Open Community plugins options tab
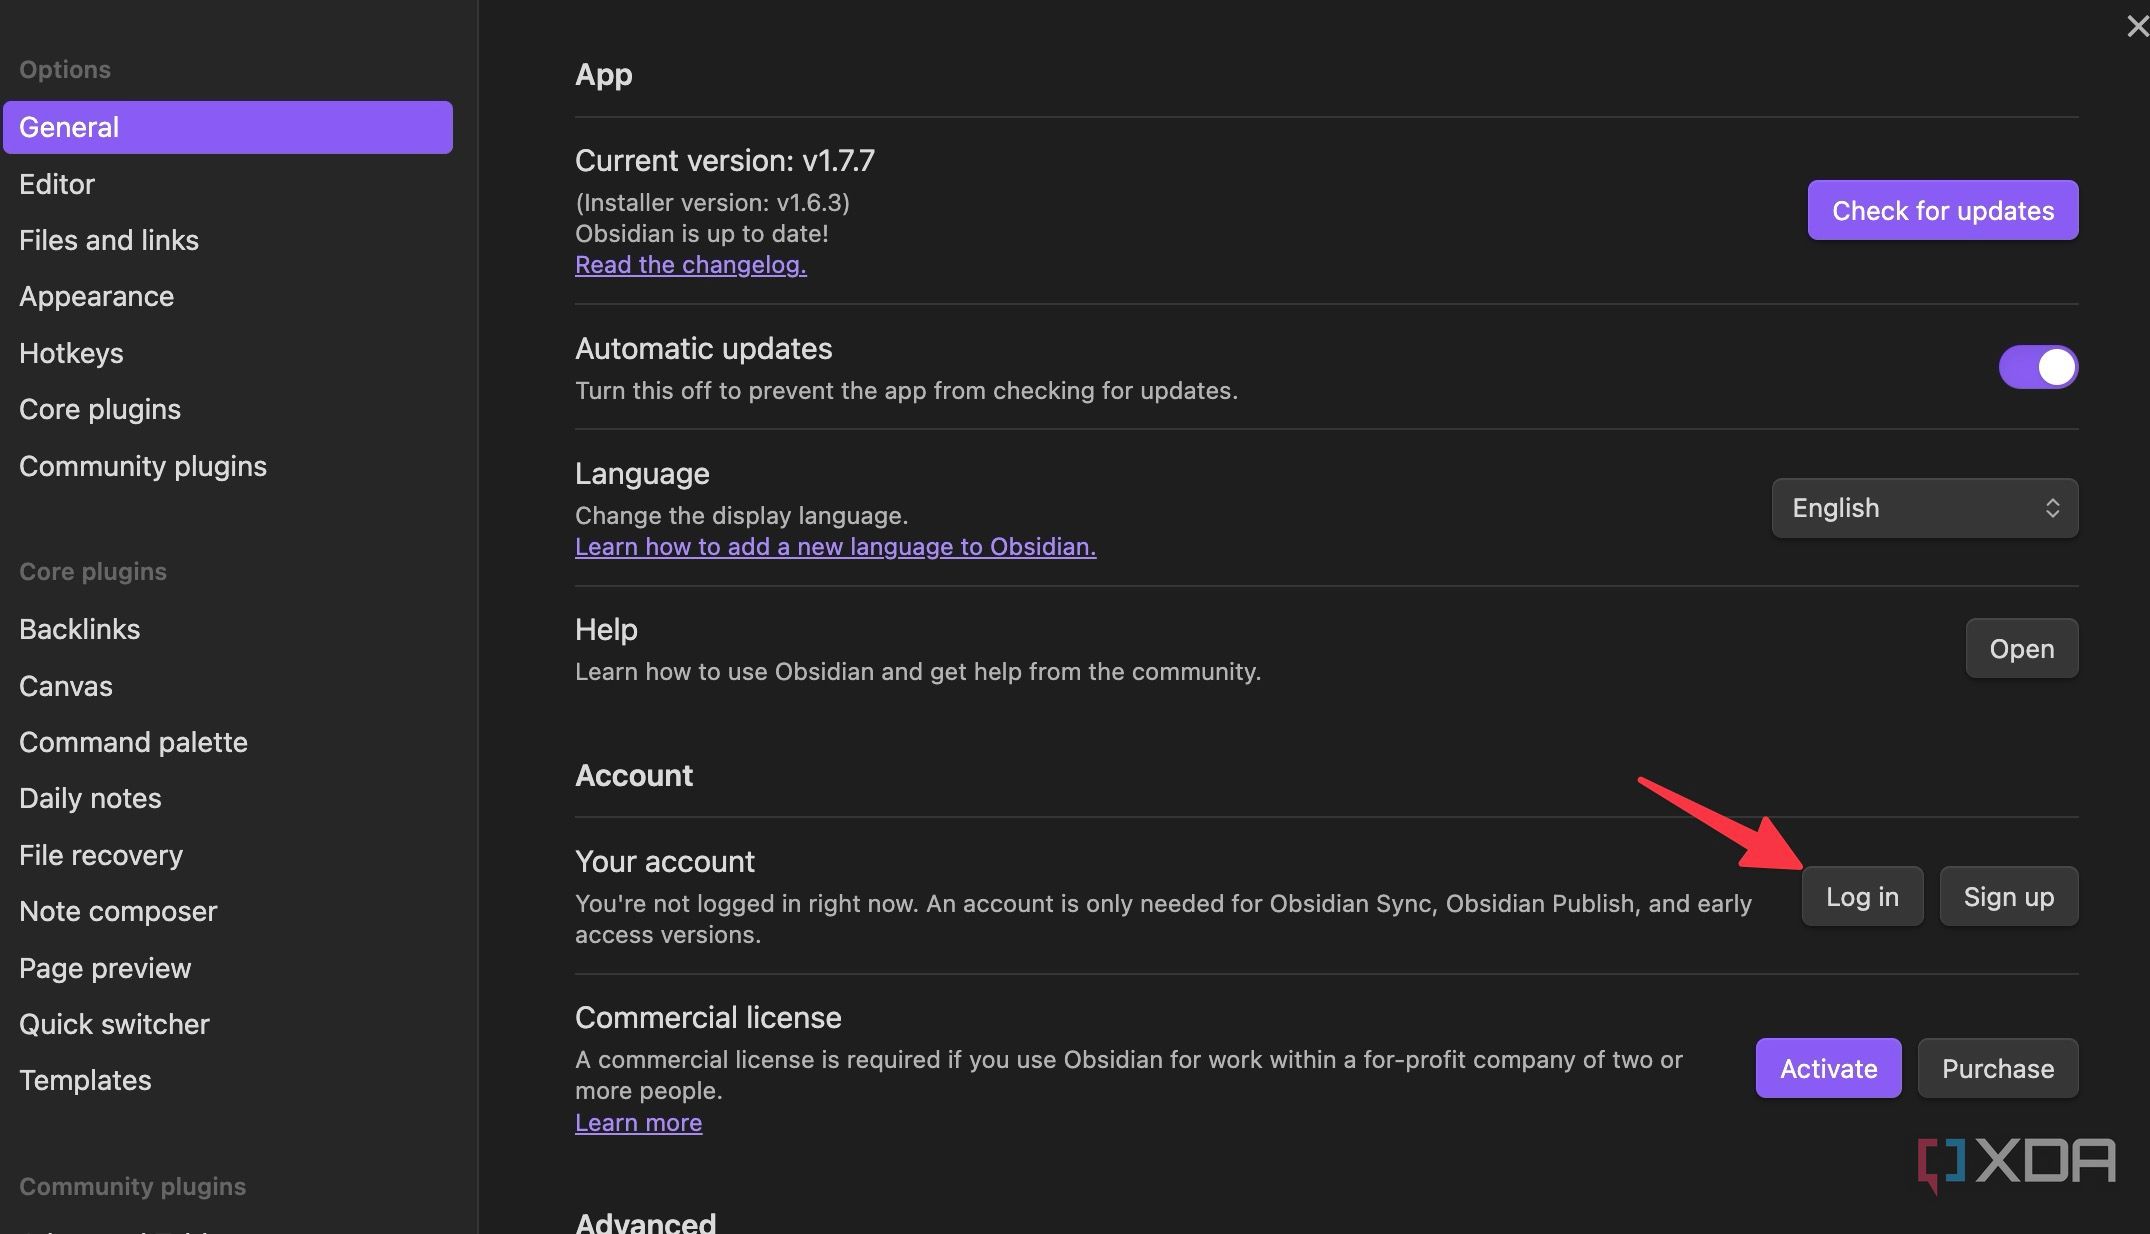Viewport: 2150px width, 1234px height. pyautogui.click(x=143, y=466)
